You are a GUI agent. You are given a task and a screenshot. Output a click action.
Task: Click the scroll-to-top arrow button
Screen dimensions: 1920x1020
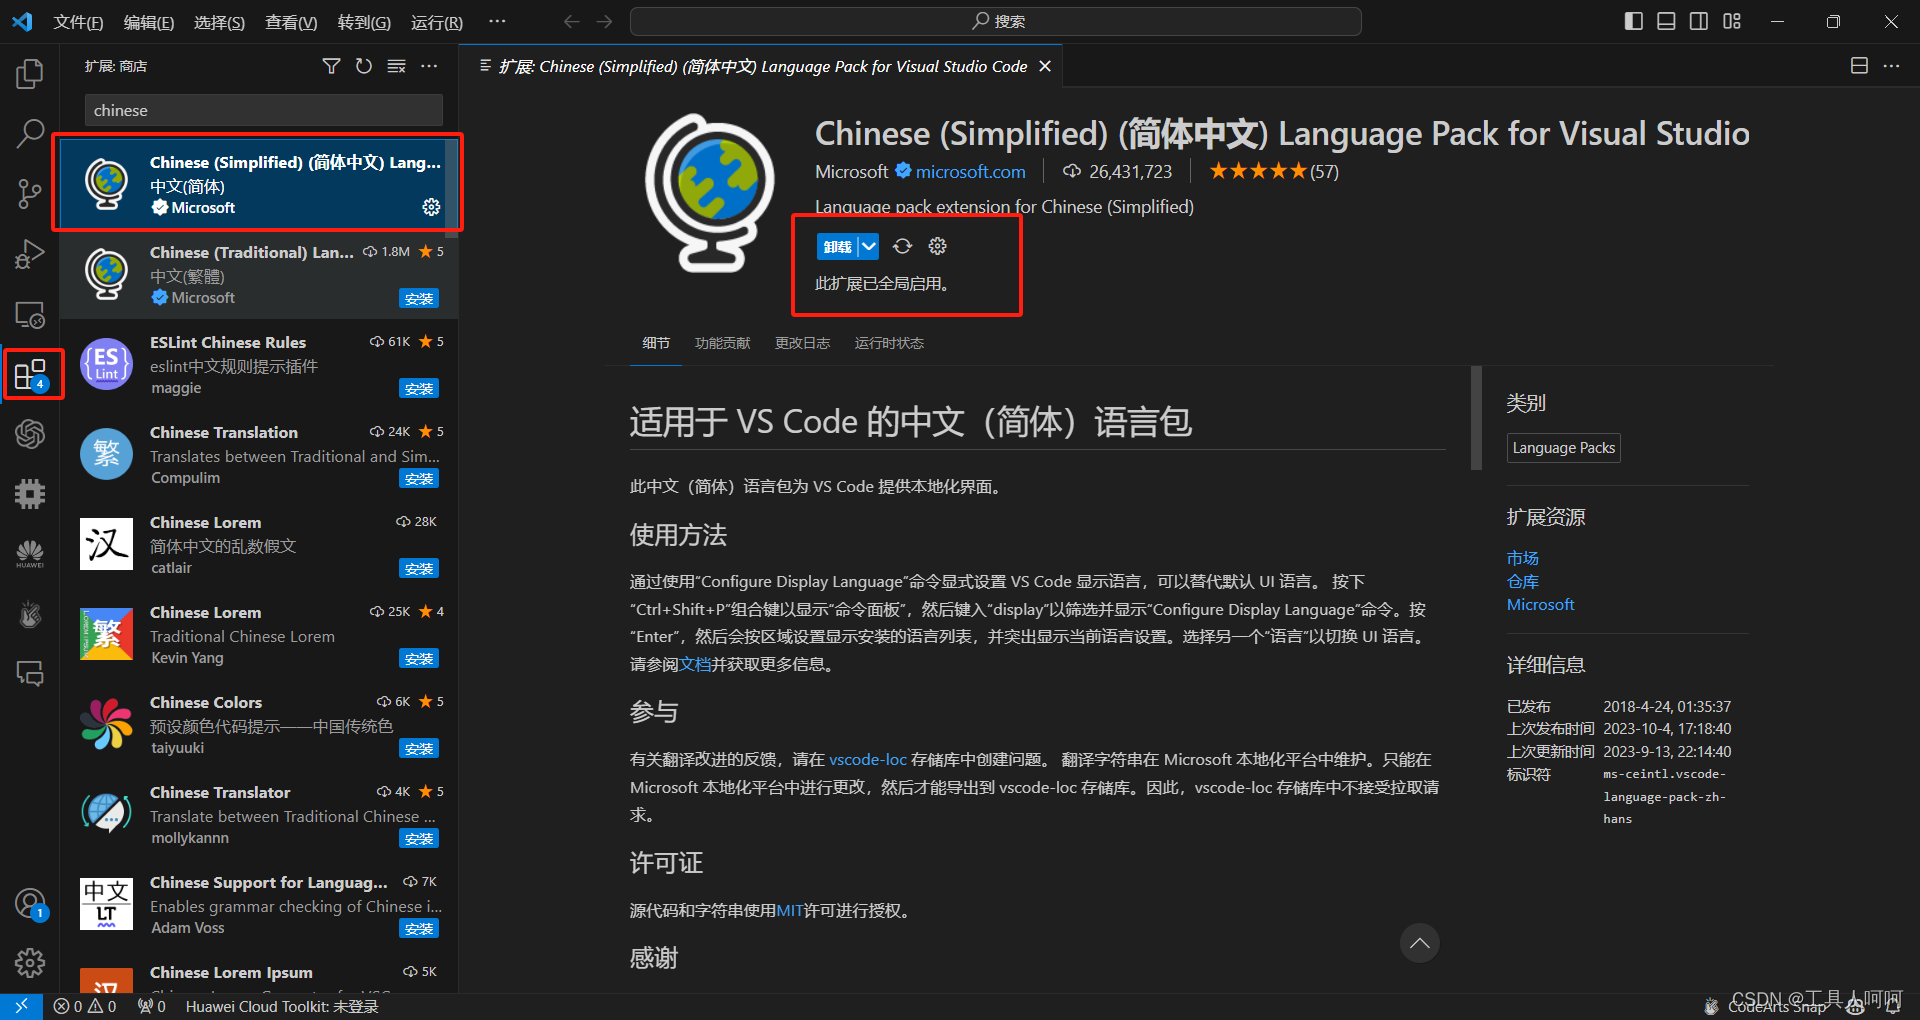pos(1419,943)
